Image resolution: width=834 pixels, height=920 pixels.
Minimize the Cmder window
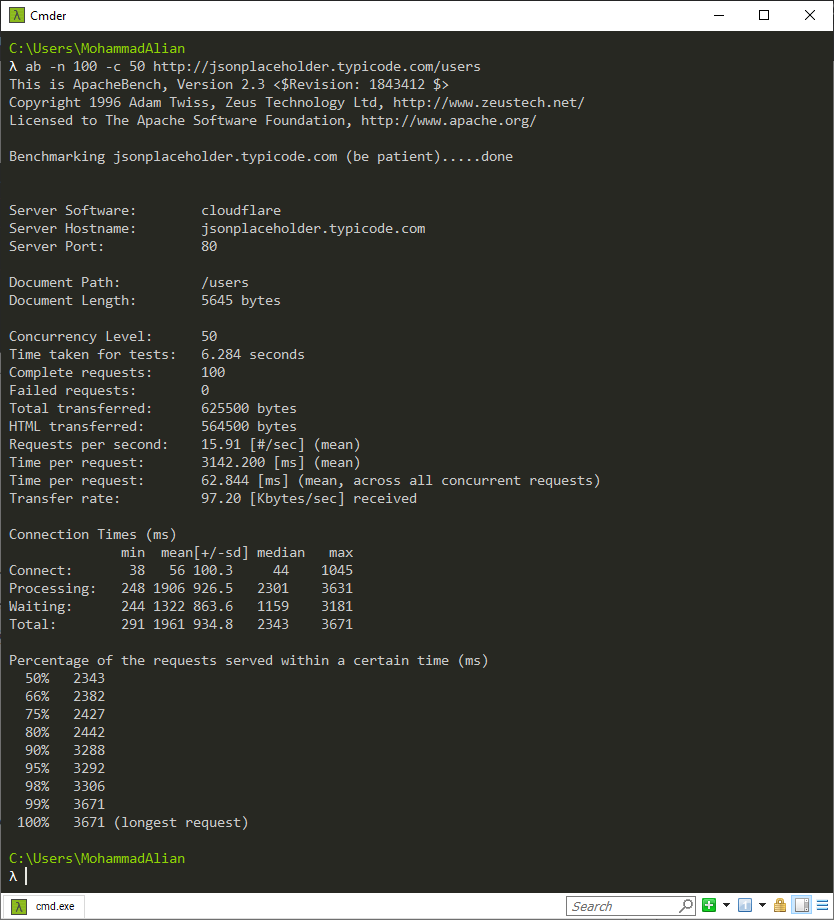click(x=719, y=15)
